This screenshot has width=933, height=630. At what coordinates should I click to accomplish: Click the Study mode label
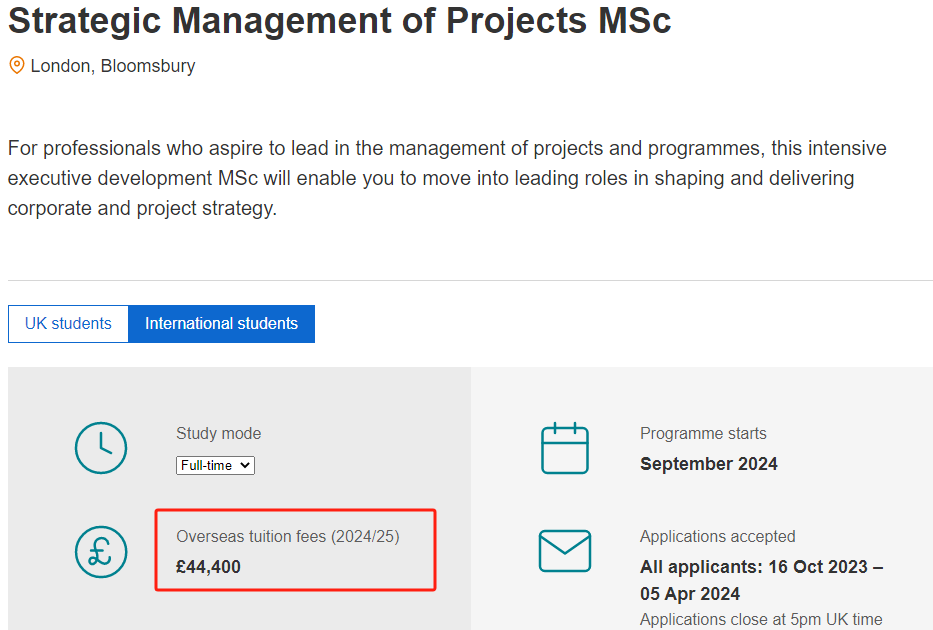pos(218,433)
